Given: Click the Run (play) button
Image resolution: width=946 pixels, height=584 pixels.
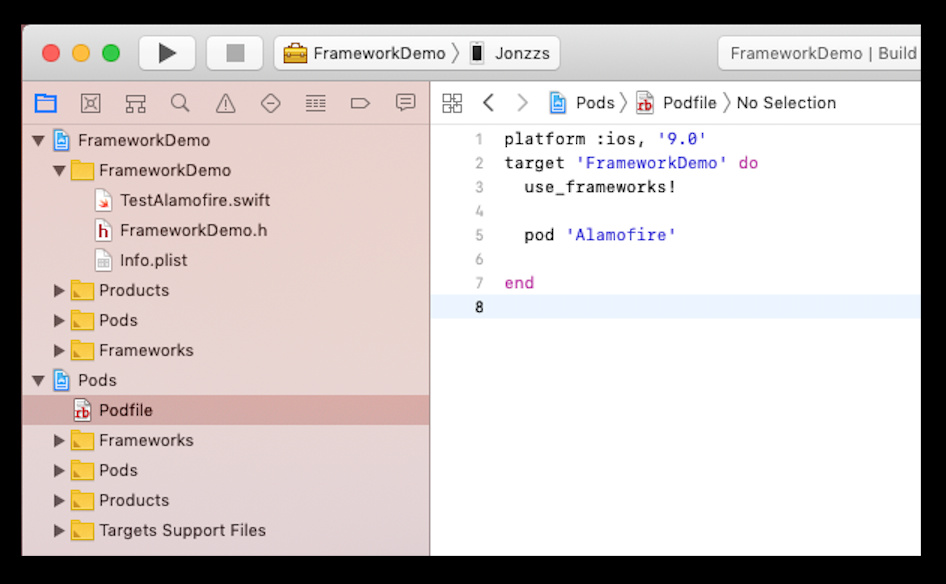Looking at the screenshot, I should (167, 53).
